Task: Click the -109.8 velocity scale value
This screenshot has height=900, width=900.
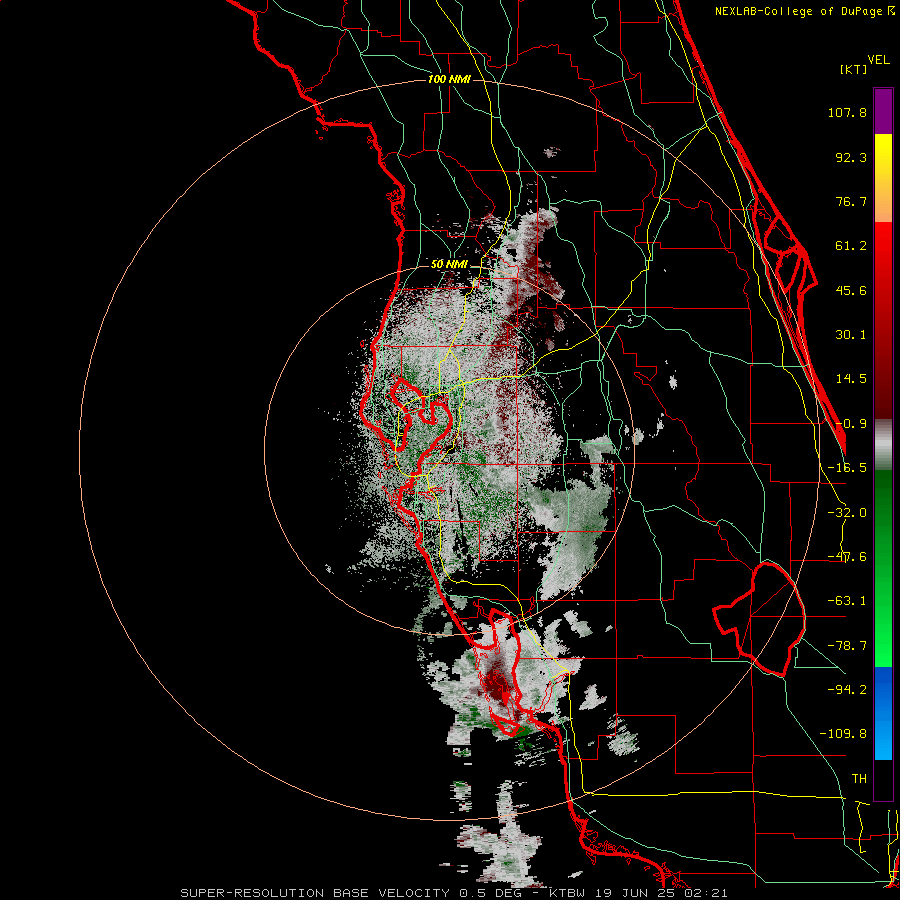Action: (843, 734)
